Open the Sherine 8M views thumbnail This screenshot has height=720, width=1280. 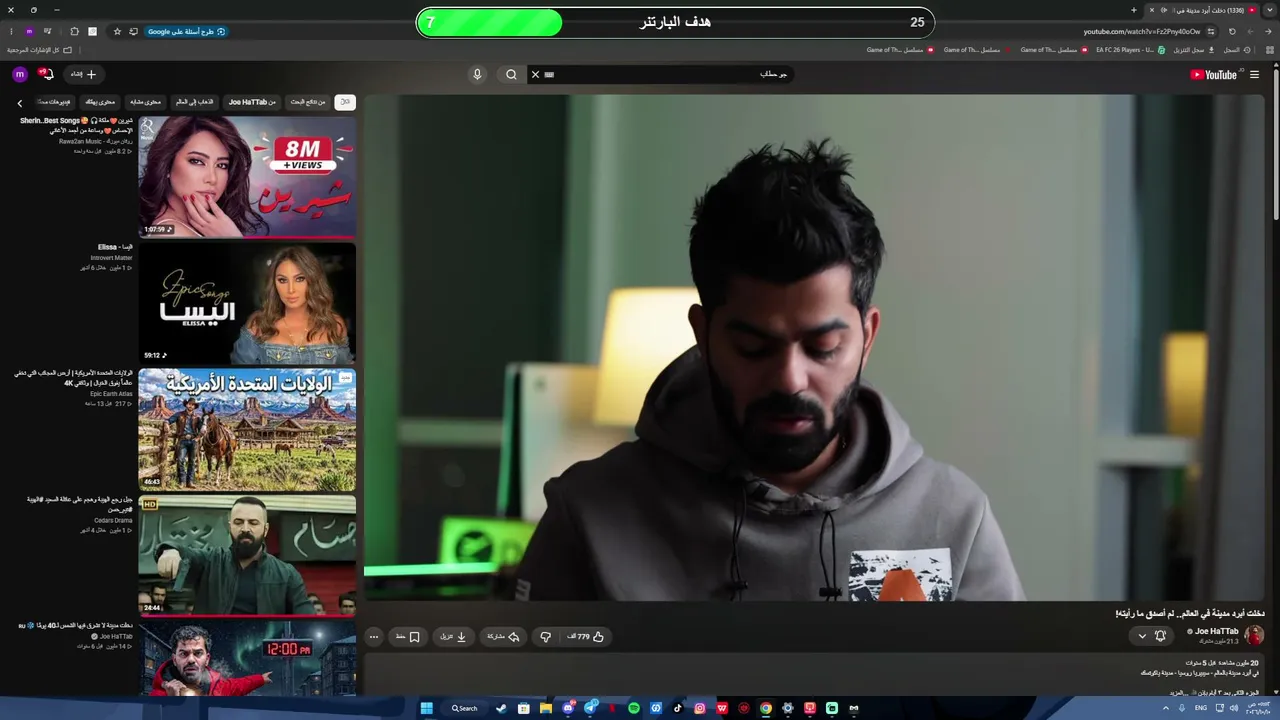tap(247, 177)
